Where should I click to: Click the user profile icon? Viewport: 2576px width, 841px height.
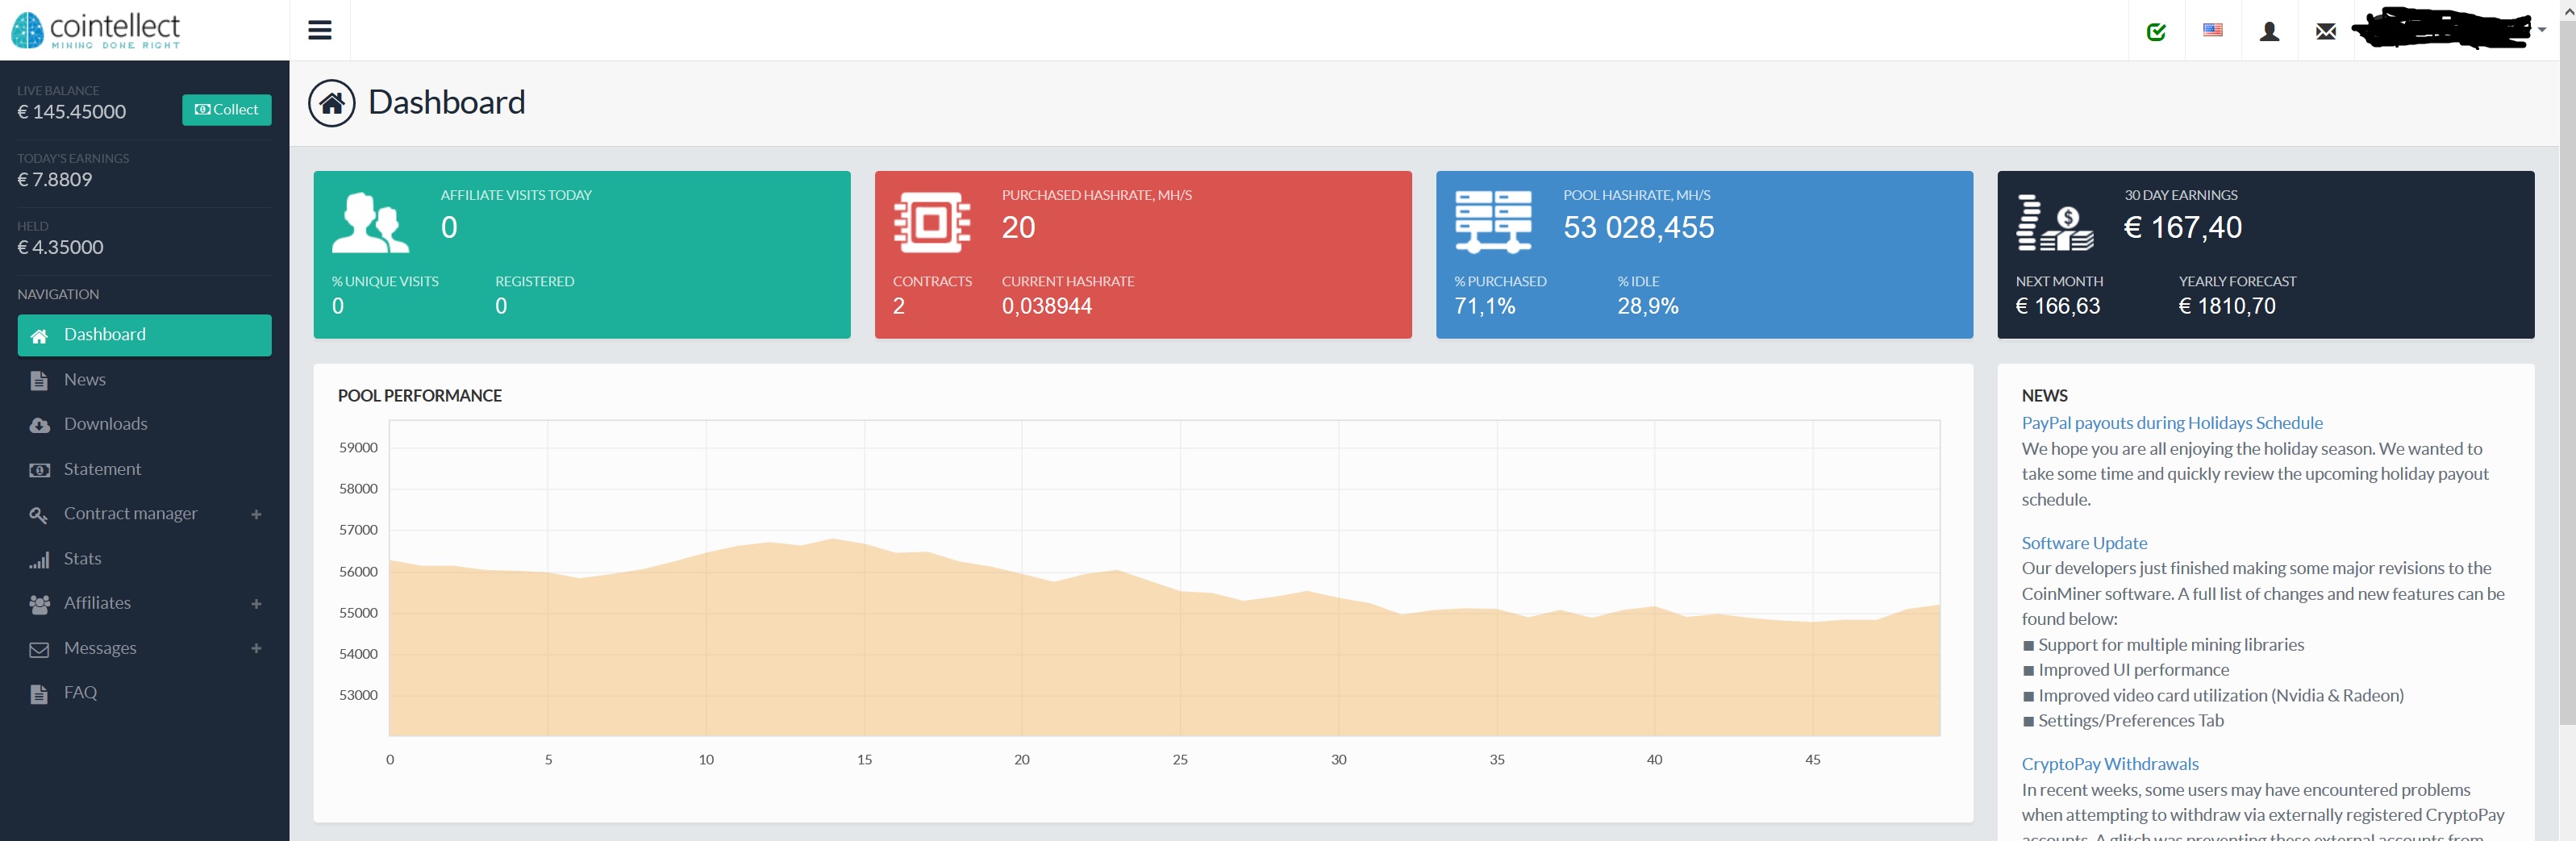point(2269,32)
